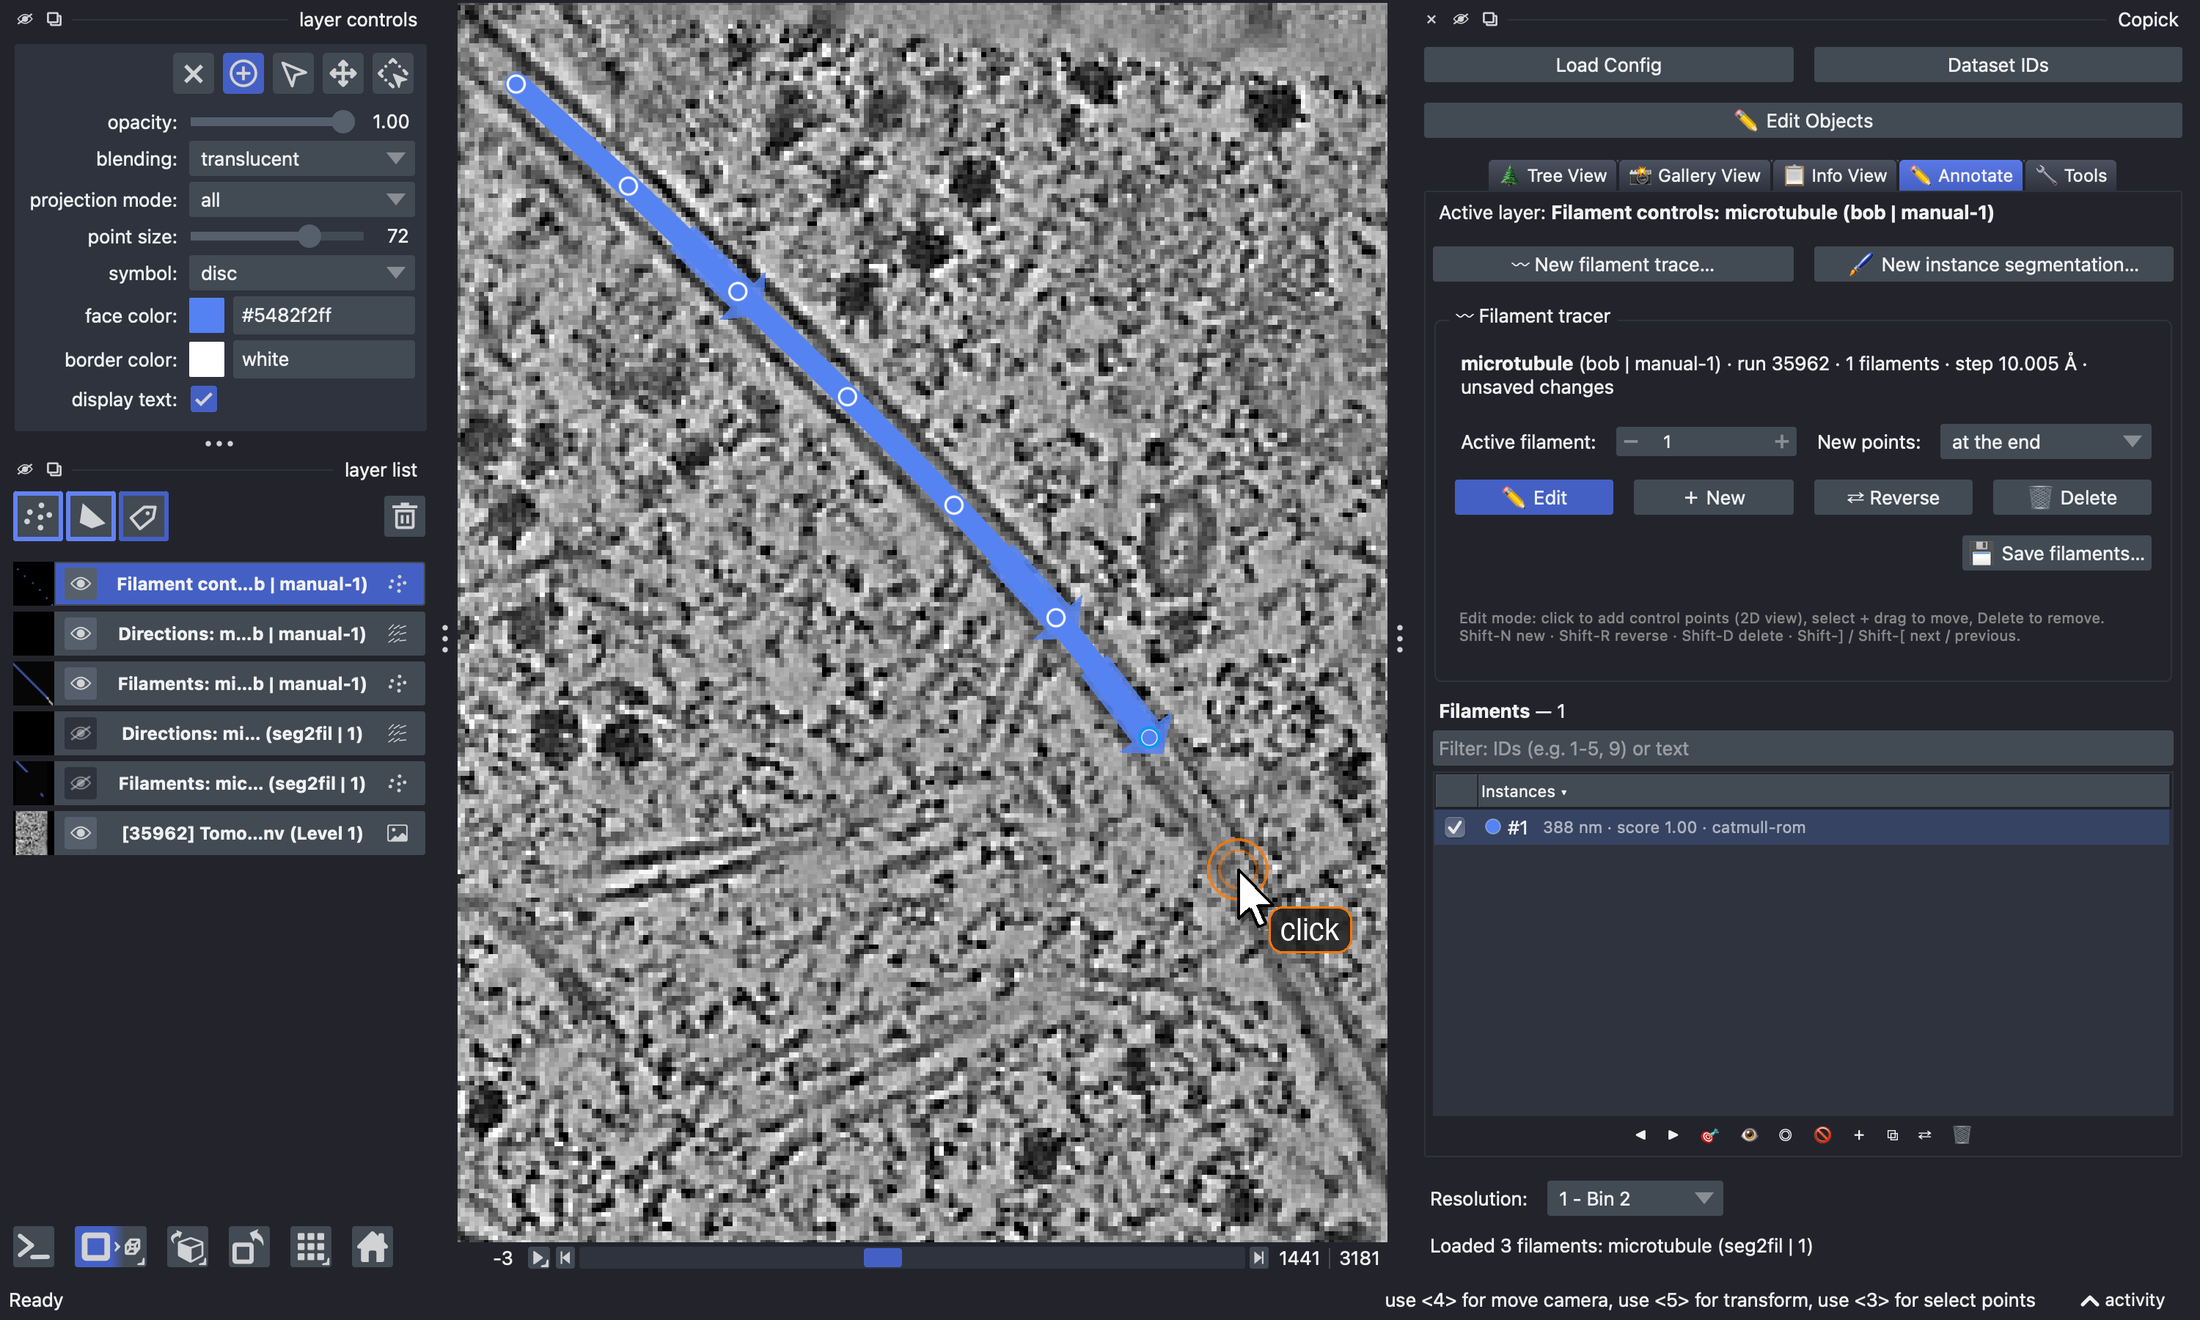Toggle 2D/3D view mode

coord(110,1248)
